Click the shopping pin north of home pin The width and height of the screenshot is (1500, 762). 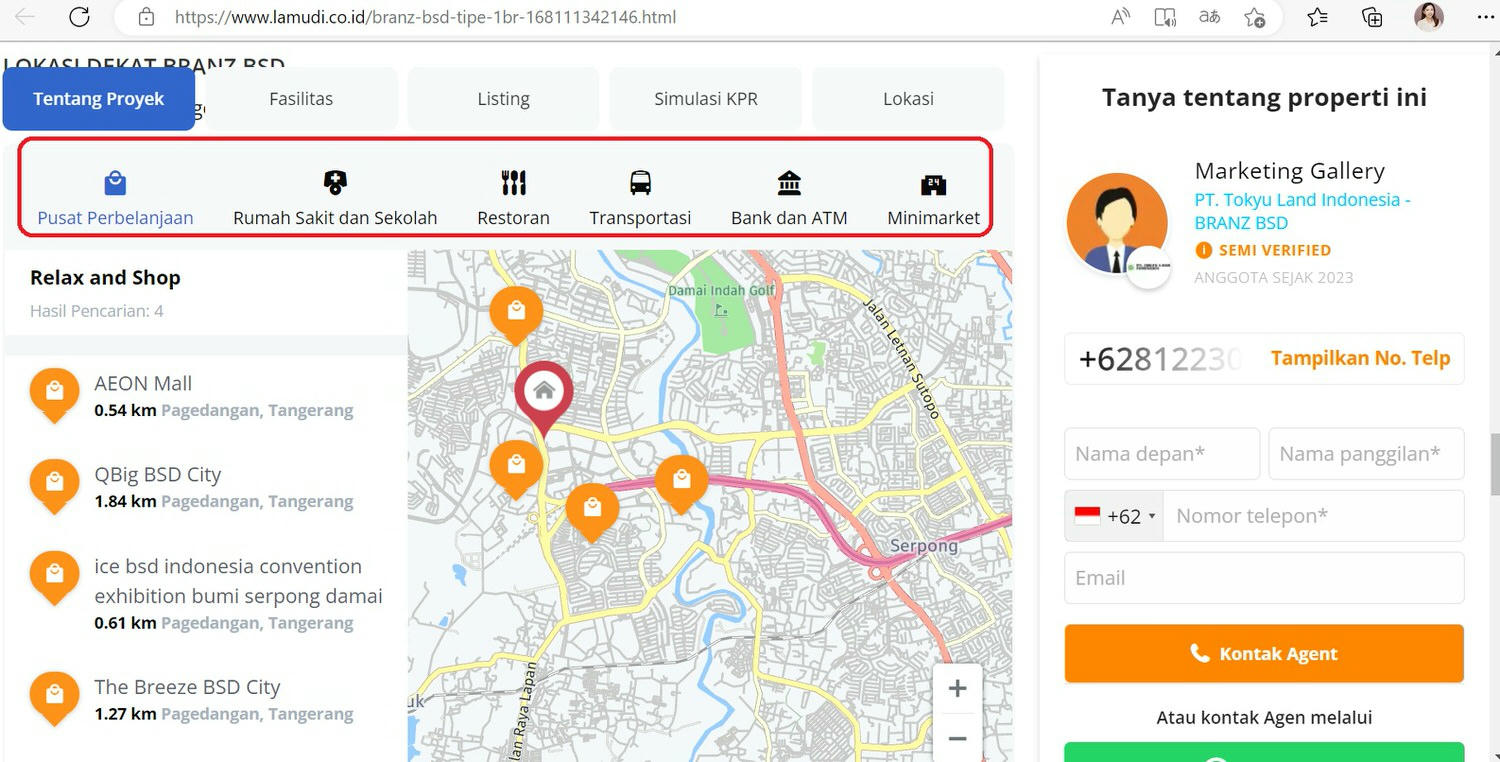[x=516, y=314]
